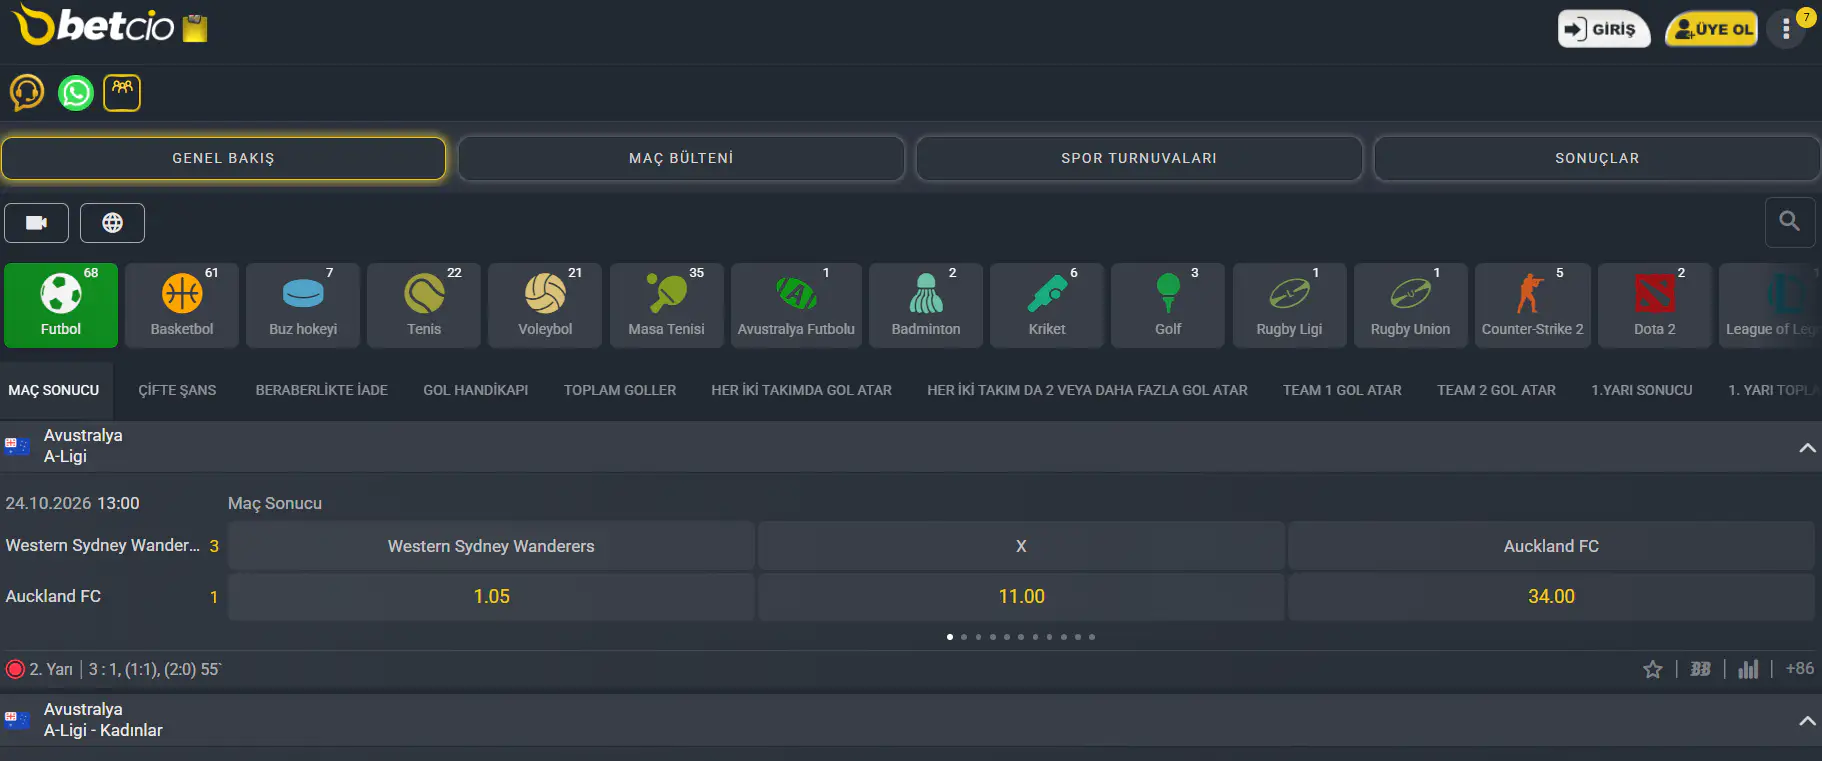This screenshot has height=761, width=1822.
Task: Collapse the Avustralya A-Ligi section
Action: coord(1807,447)
